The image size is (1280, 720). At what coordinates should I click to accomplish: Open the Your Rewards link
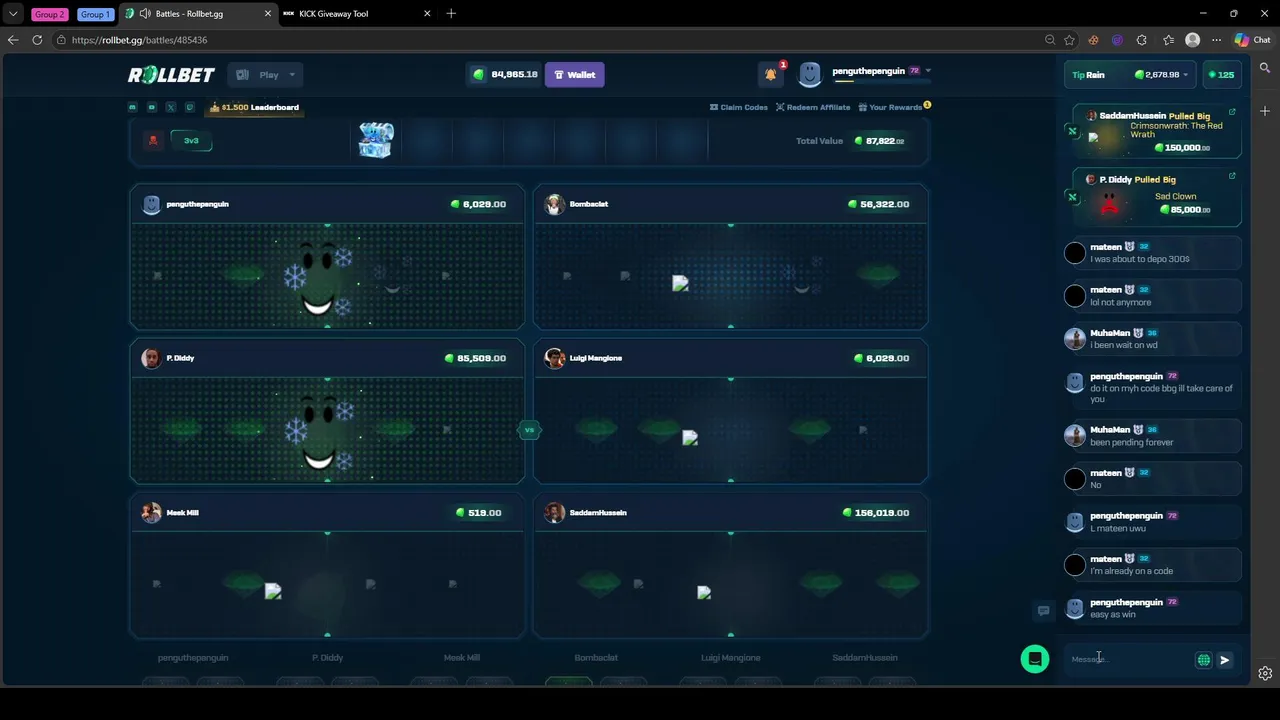pyautogui.click(x=894, y=107)
